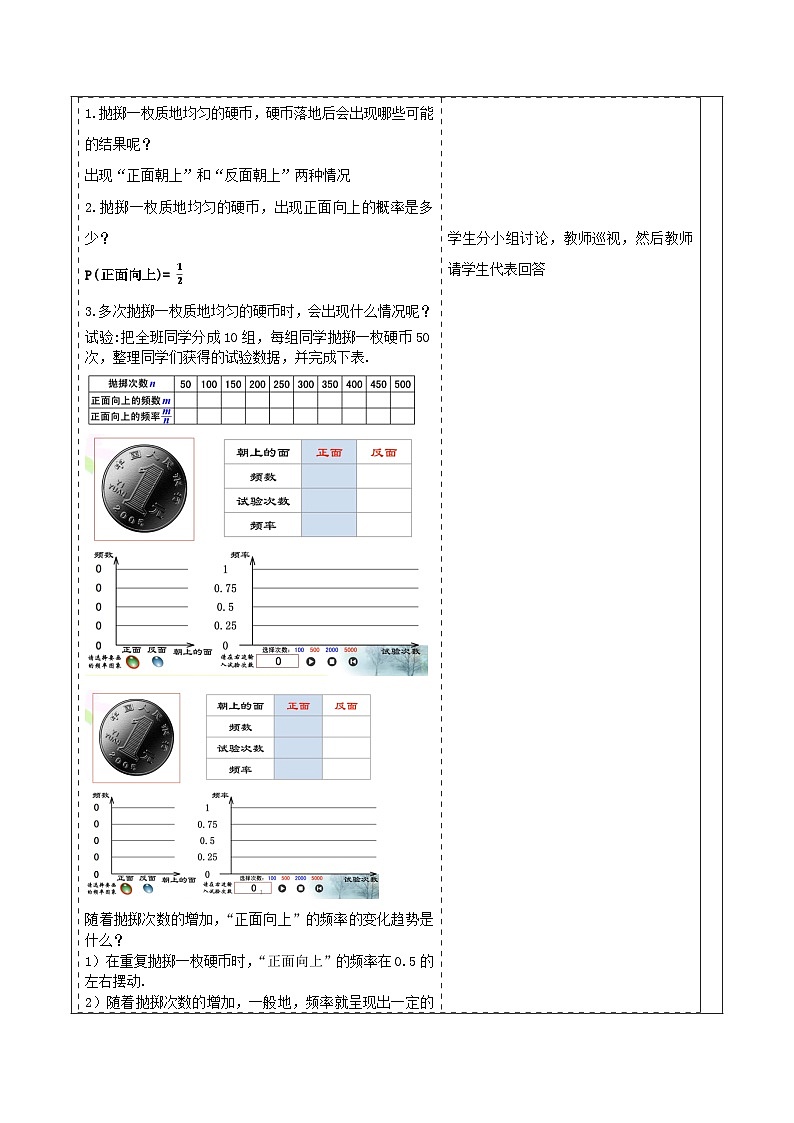Click the play button in the first coin simulation
This screenshot has height=1123, width=794.
(311, 662)
